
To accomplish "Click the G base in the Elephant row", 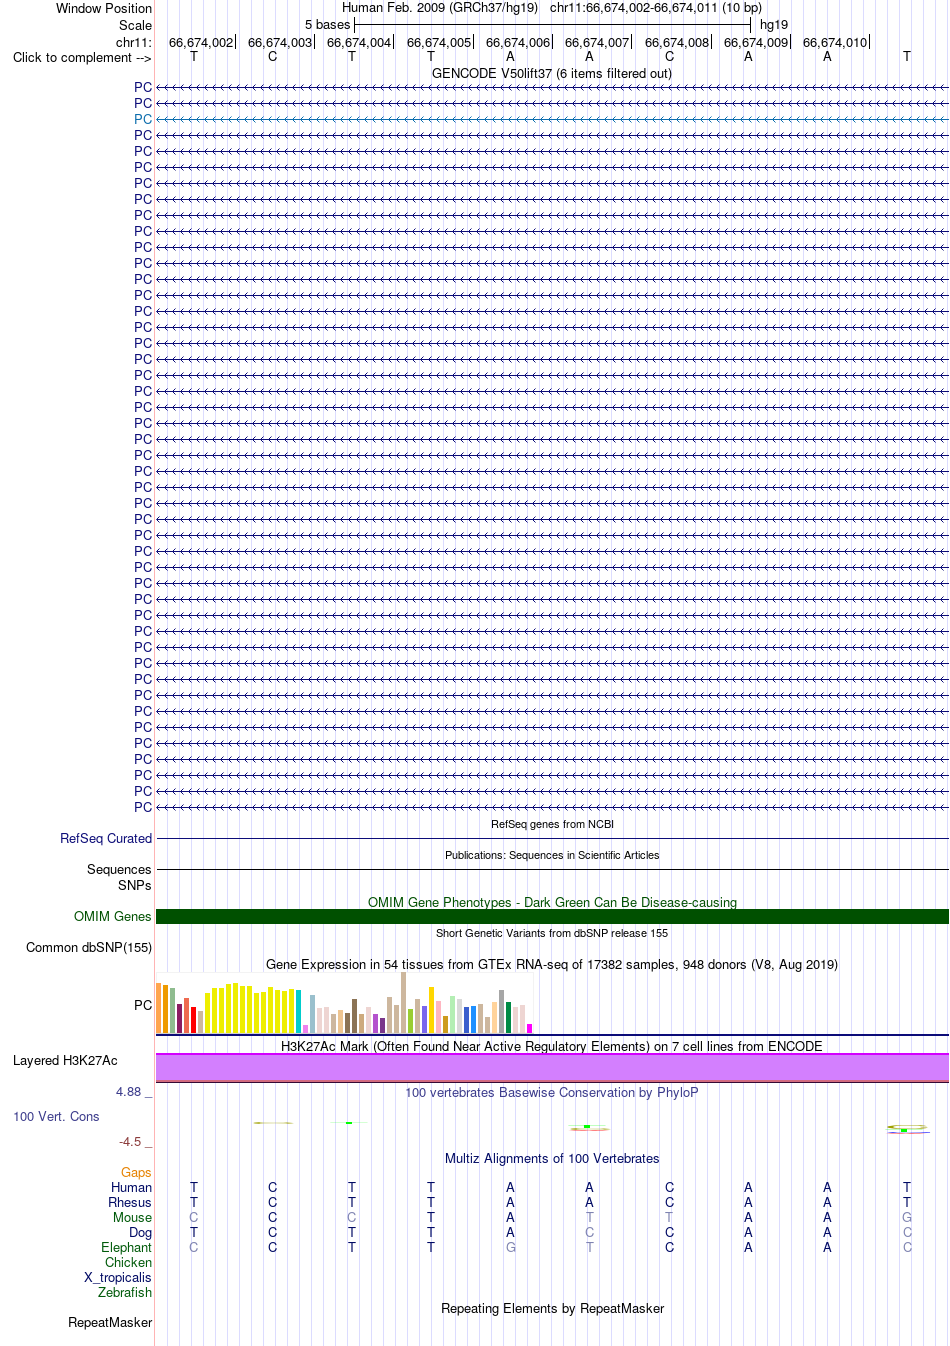I will tap(511, 1247).
